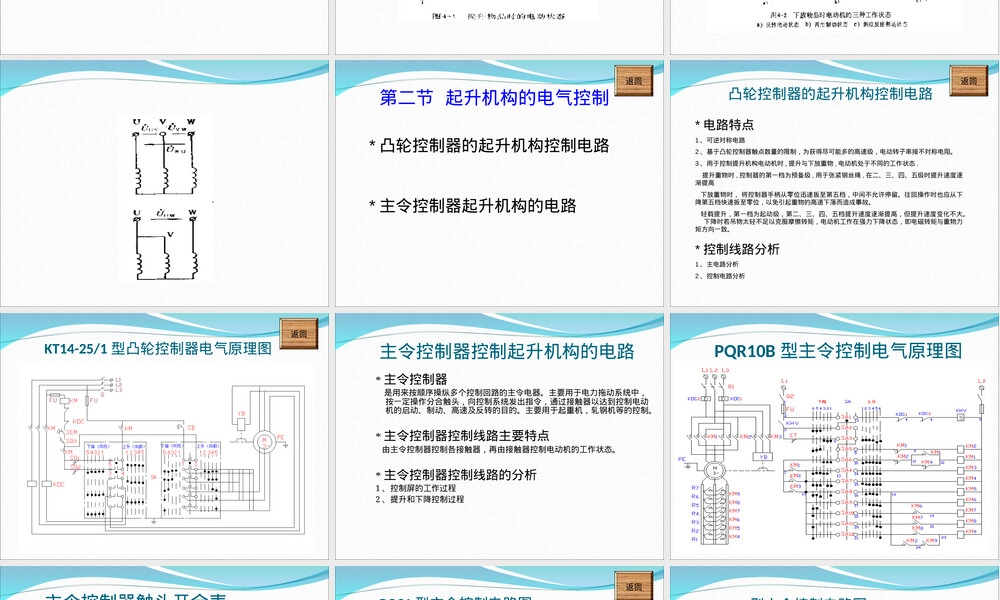Click the line 2、提升和下降控制过程
1000x600 pixels.
pyautogui.click(x=420, y=499)
